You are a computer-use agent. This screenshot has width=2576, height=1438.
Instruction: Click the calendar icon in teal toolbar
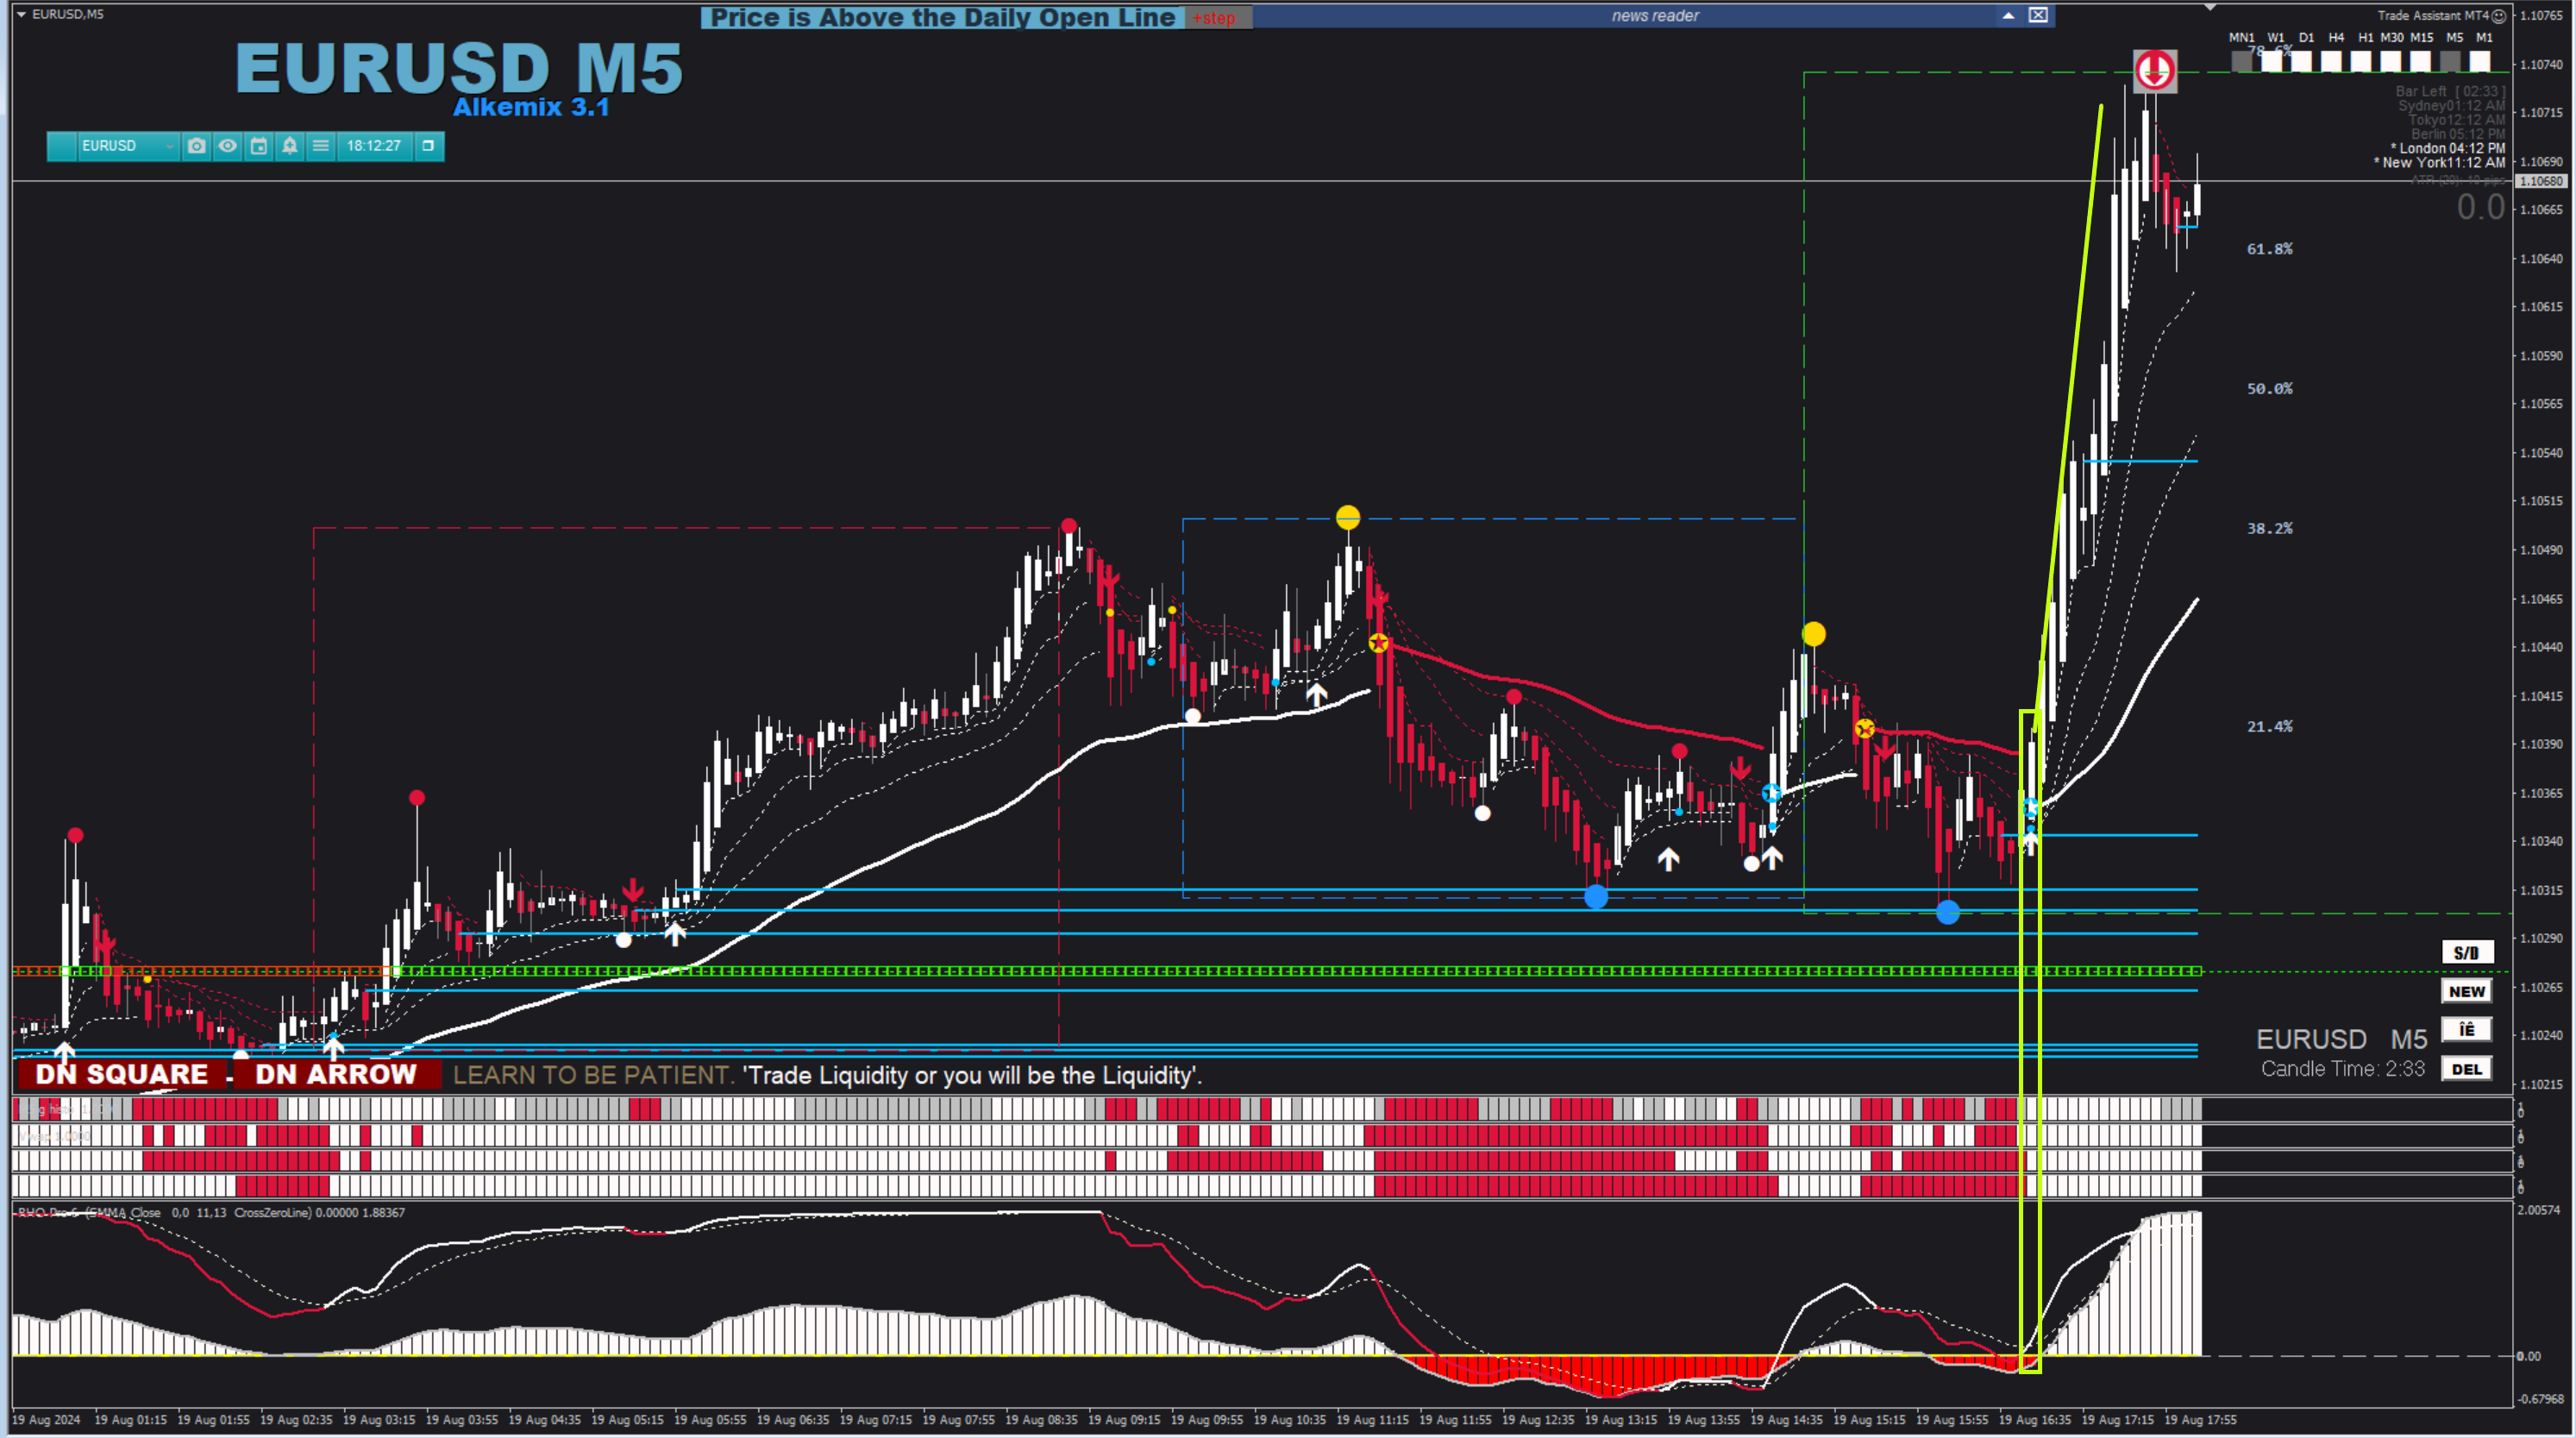coord(259,146)
